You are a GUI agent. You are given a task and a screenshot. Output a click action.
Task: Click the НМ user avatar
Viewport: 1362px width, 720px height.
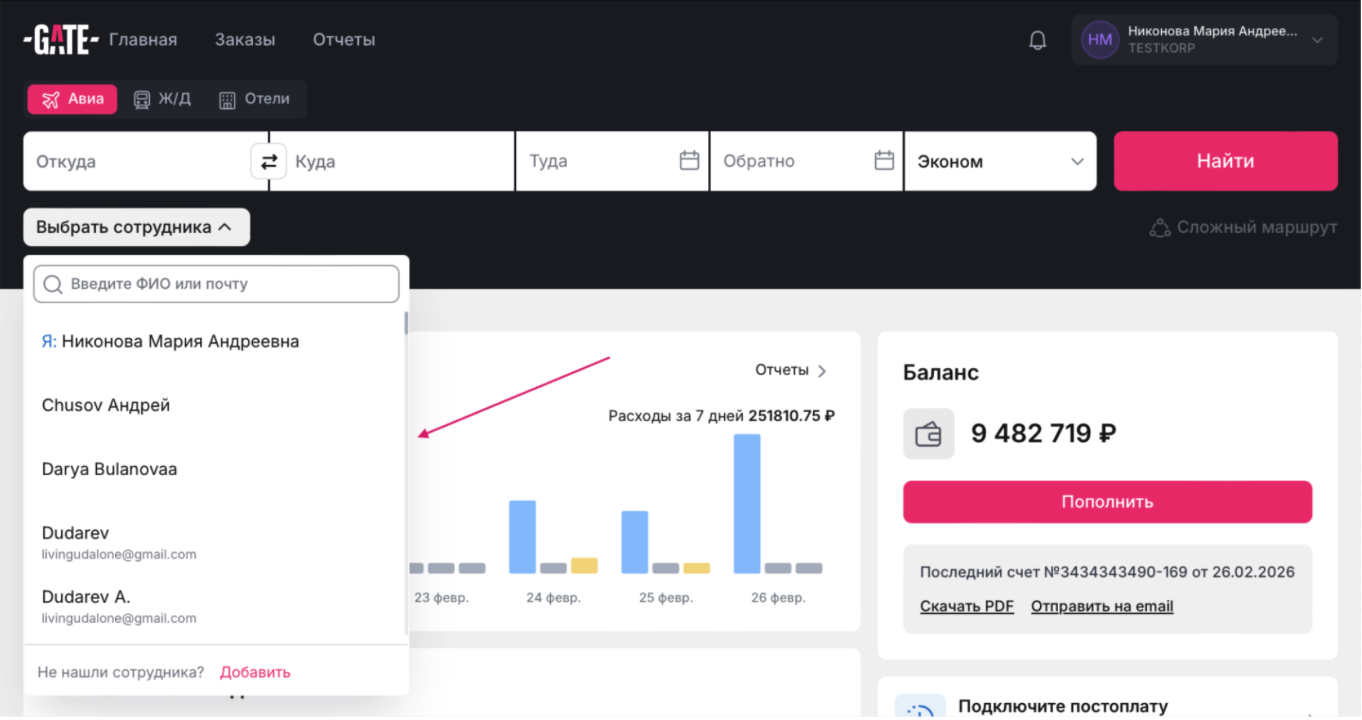pyautogui.click(x=1100, y=40)
